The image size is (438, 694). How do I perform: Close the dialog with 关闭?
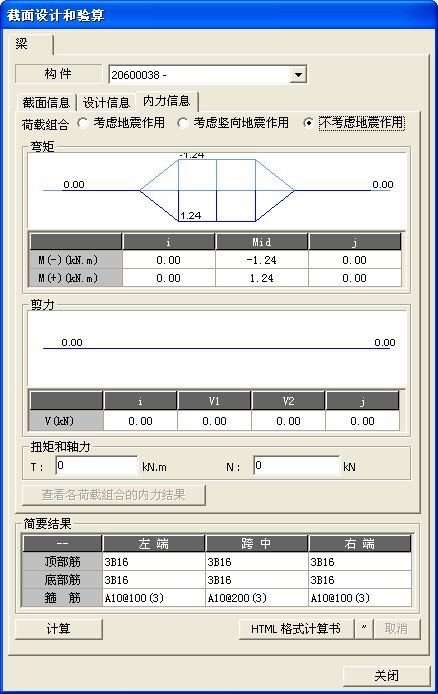click(386, 675)
